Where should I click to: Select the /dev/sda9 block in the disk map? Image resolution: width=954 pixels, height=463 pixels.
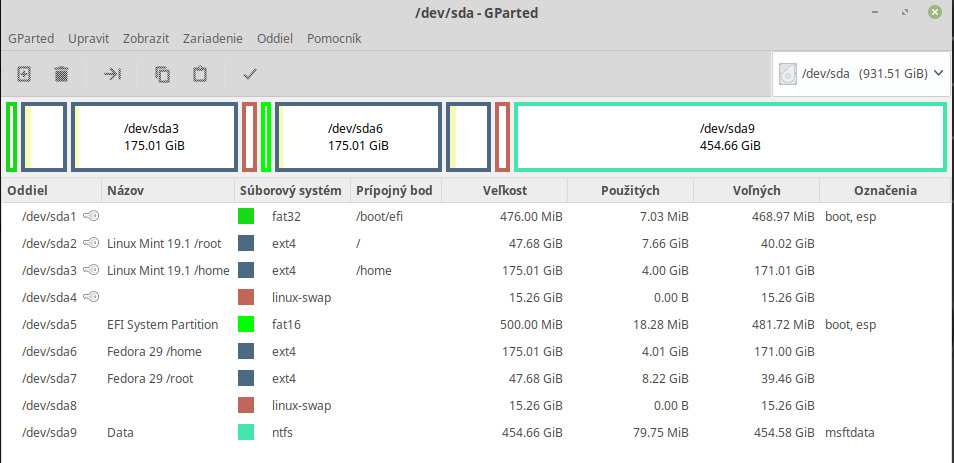(729, 137)
